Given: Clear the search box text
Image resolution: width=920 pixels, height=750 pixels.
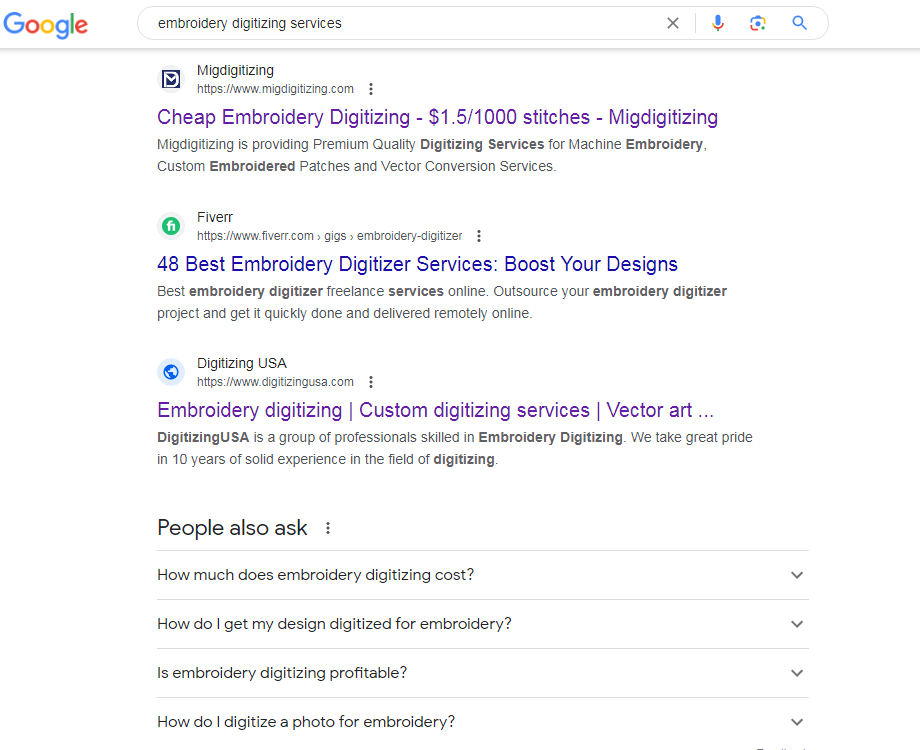Looking at the screenshot, I should (673, 23).
